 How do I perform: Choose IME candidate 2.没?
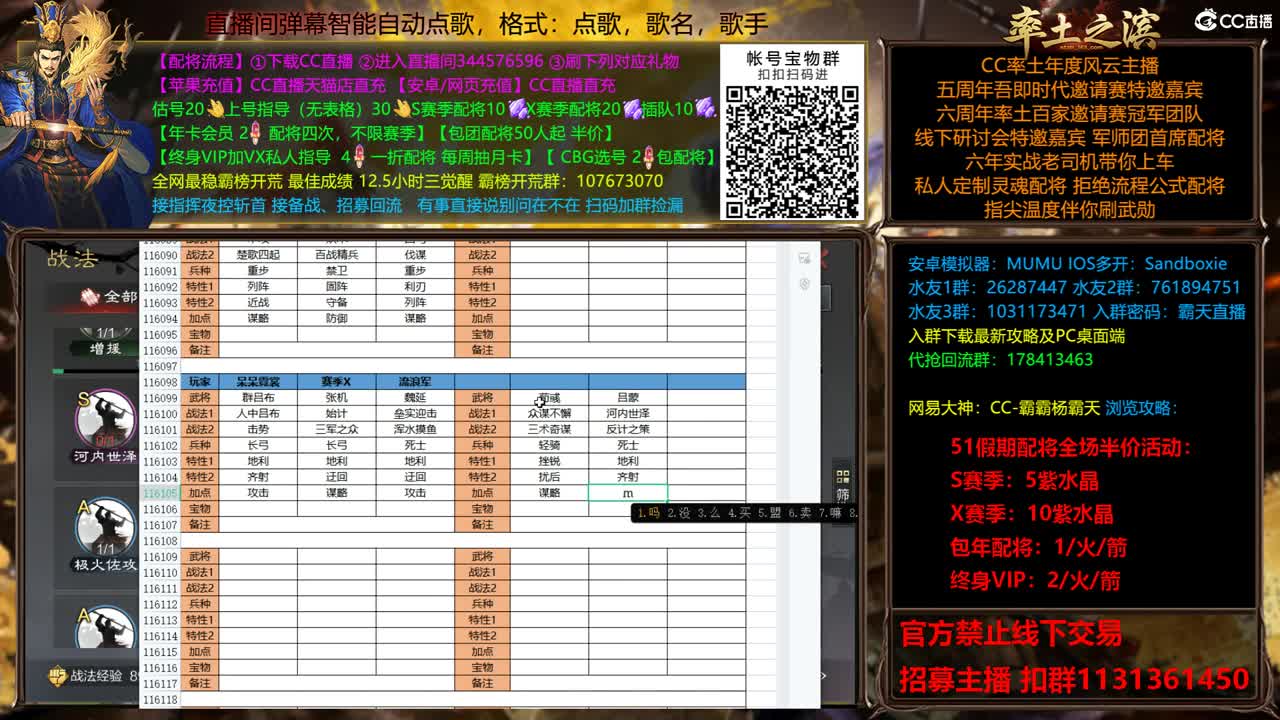pyautogui.click(x=679, y=513)
